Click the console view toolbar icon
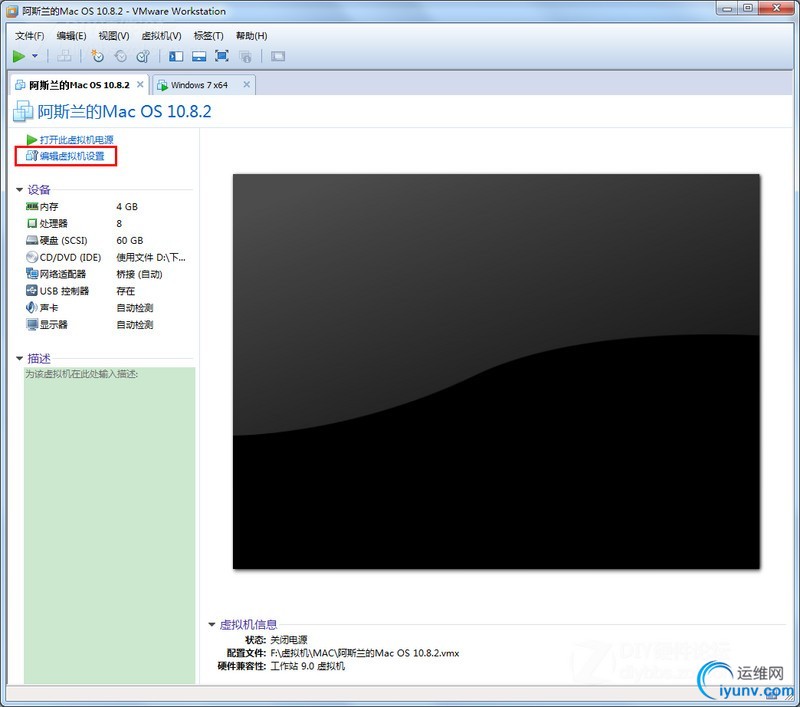Viewport: 800px width, 707px height. click(x=278, y=56)
